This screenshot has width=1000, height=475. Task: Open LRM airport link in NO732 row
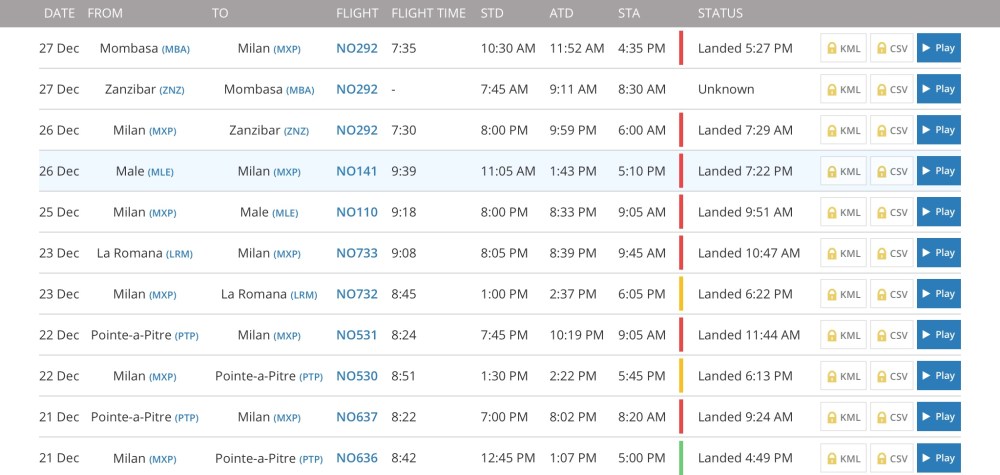(x=304, y=295)
